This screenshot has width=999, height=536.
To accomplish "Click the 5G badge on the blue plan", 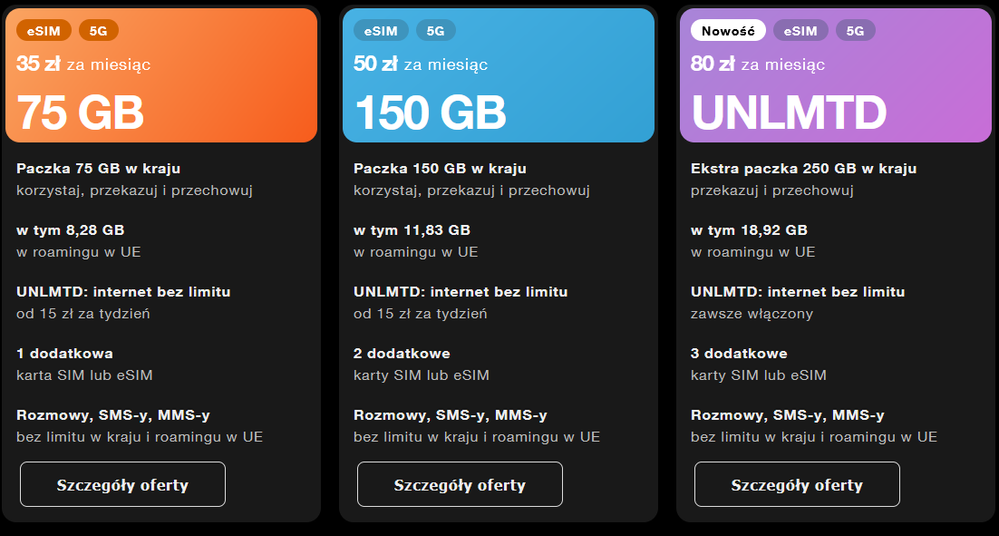I will (435, 31).
